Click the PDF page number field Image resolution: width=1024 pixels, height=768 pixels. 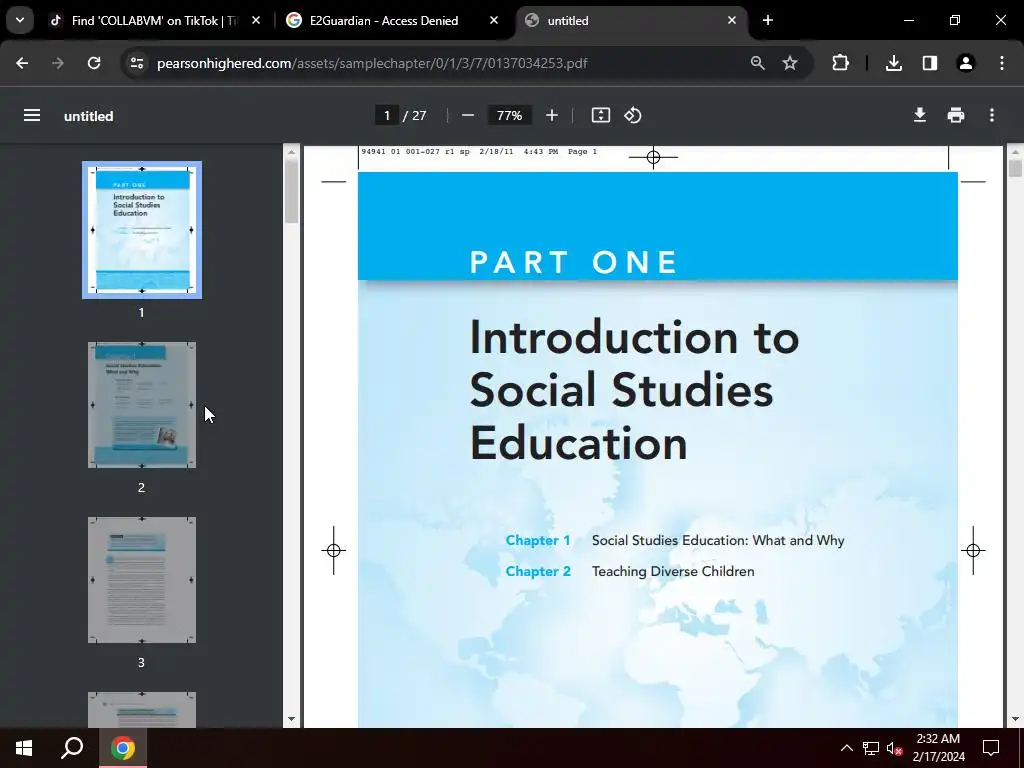pyautogui.click(x=387, y=116)
